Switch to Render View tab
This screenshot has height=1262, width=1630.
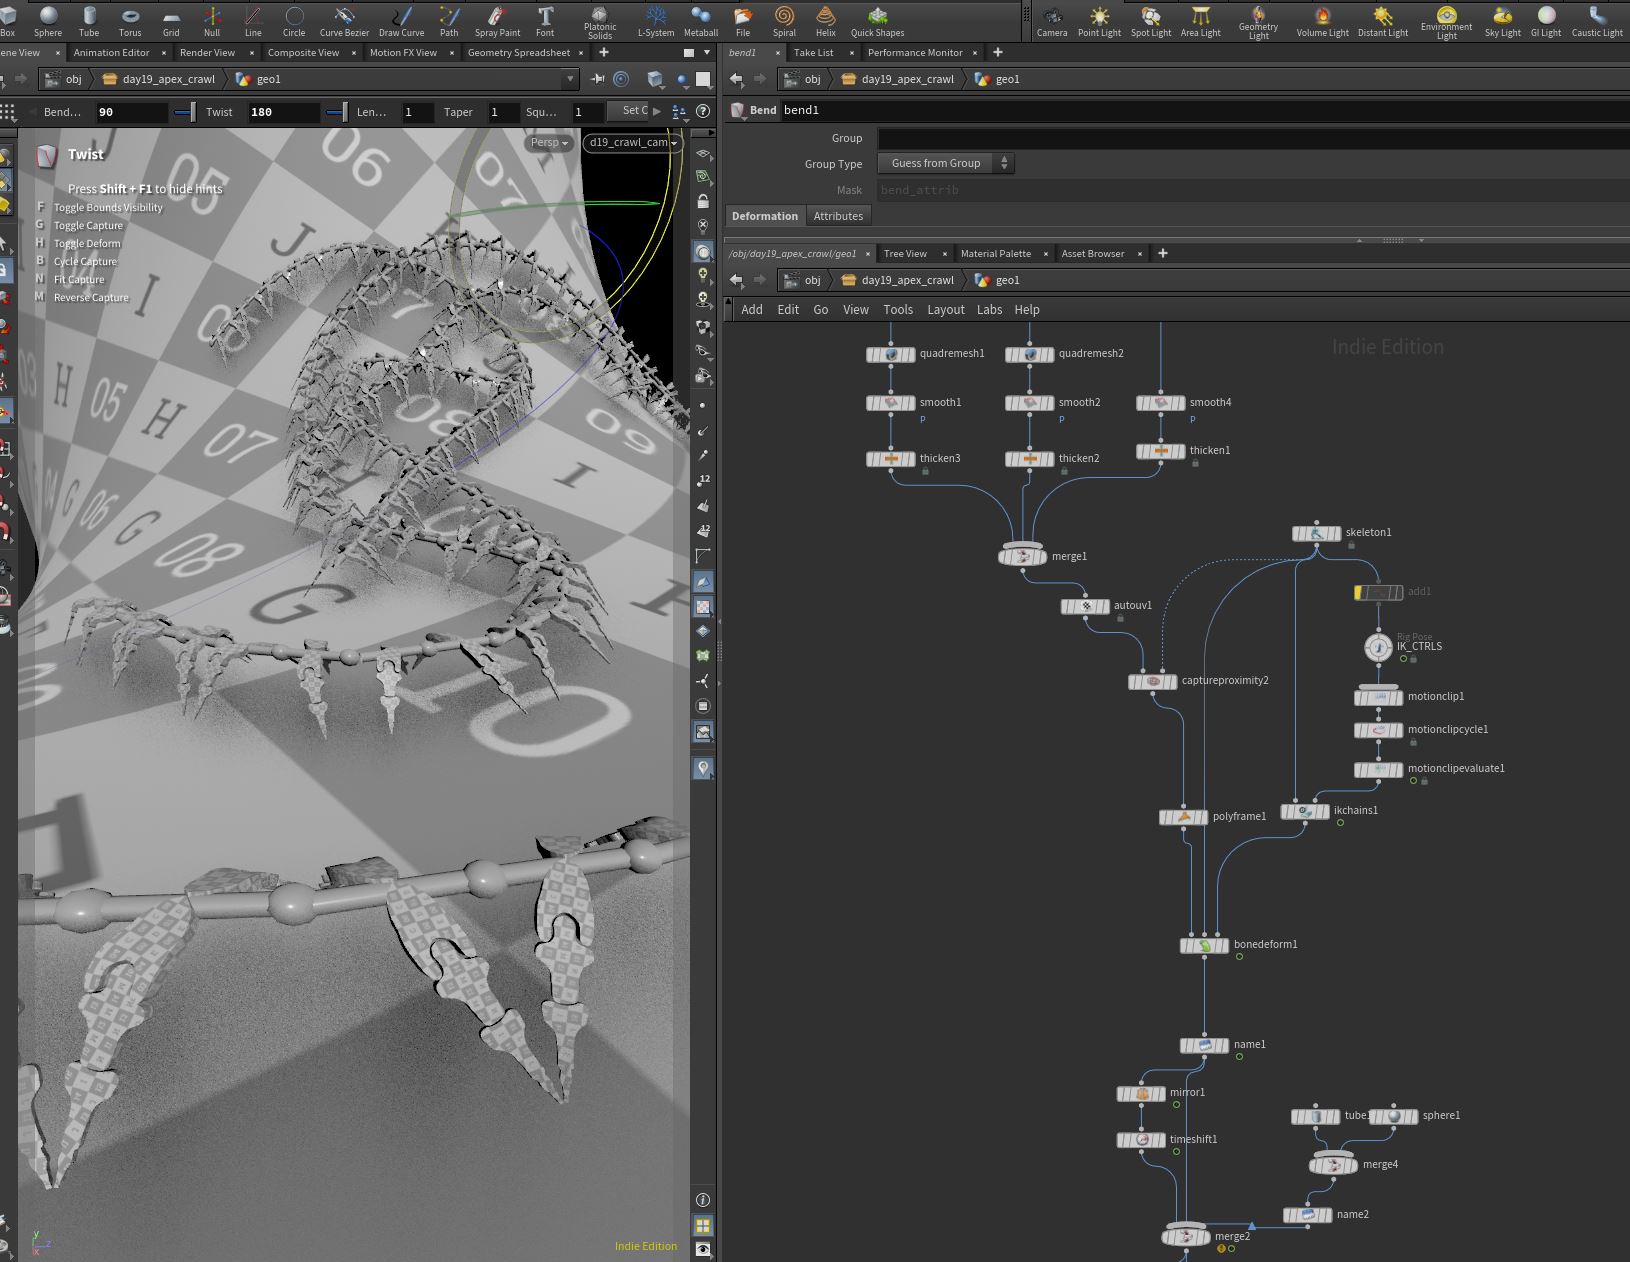pos(207,53)
